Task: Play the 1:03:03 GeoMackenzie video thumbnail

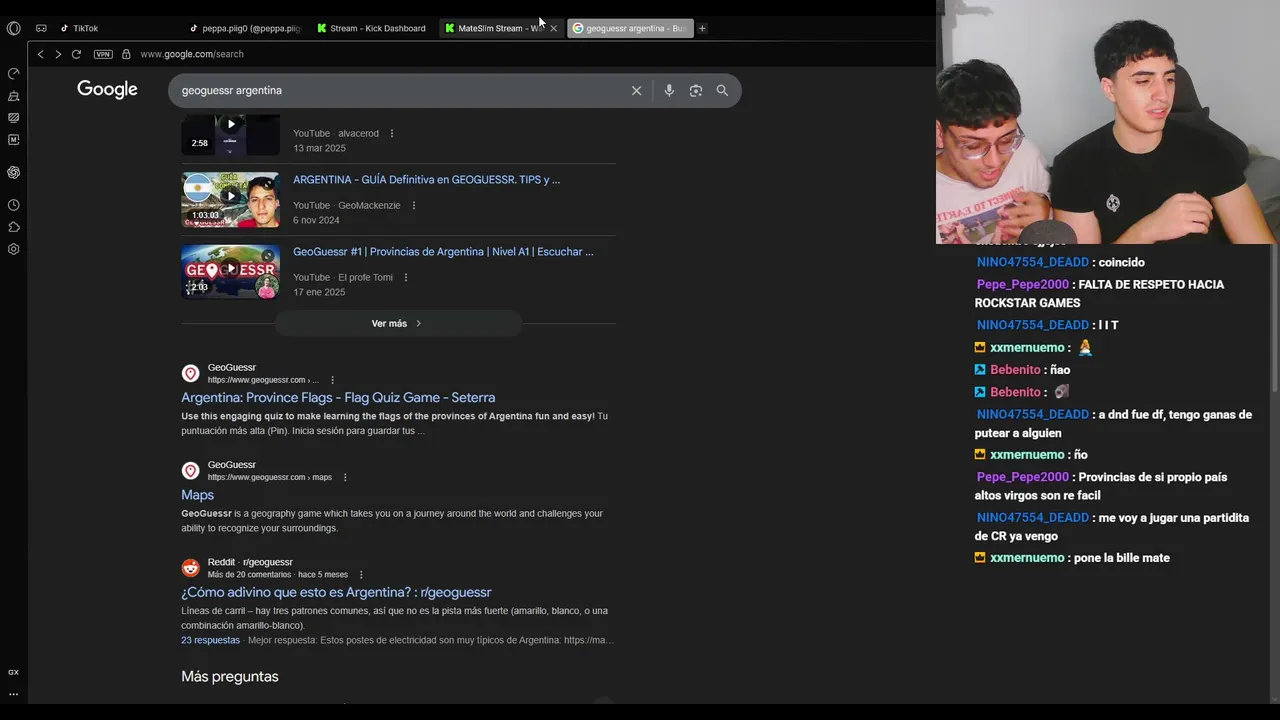Action: tap(230, 199)
